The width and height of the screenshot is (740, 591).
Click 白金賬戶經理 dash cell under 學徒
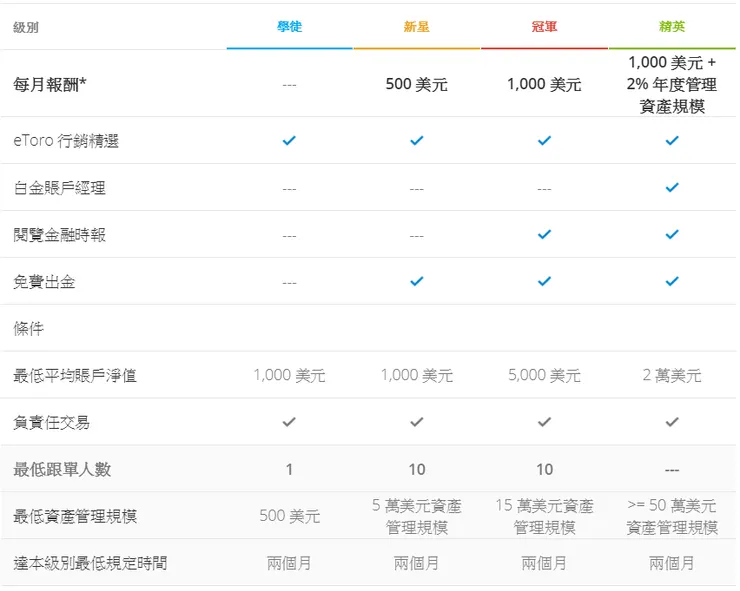click(289, 189)
